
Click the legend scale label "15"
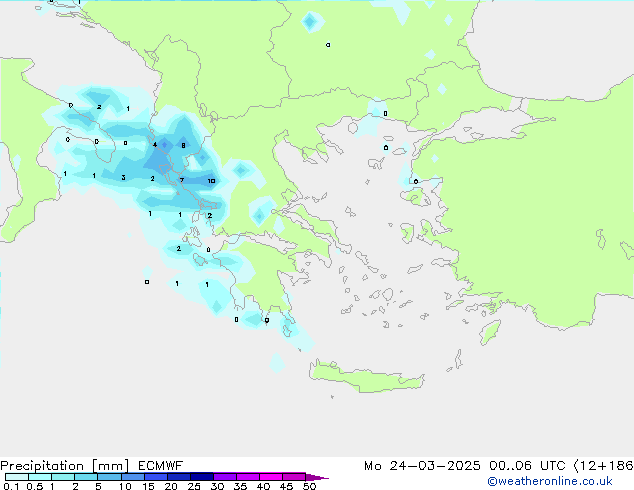pyautogui.click(x=148, y=486)
